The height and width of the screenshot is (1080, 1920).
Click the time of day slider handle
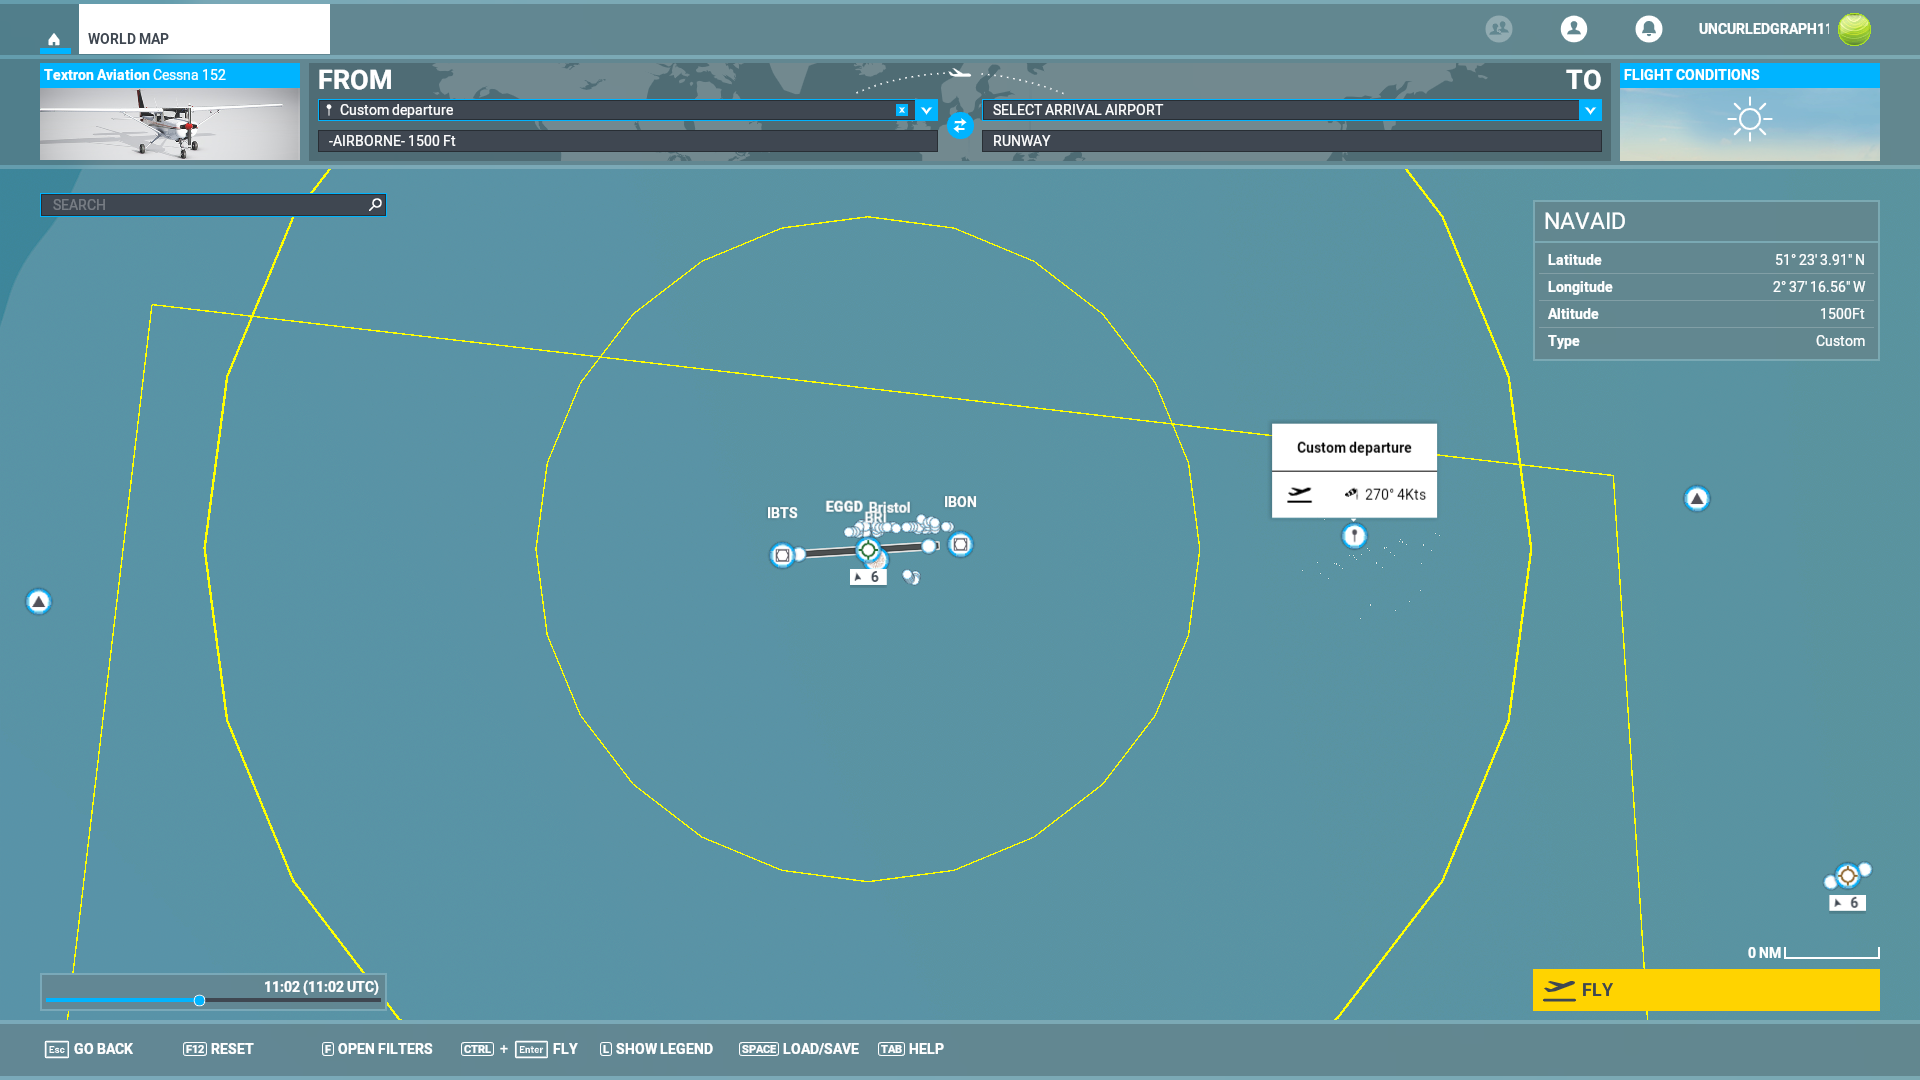199,1000
